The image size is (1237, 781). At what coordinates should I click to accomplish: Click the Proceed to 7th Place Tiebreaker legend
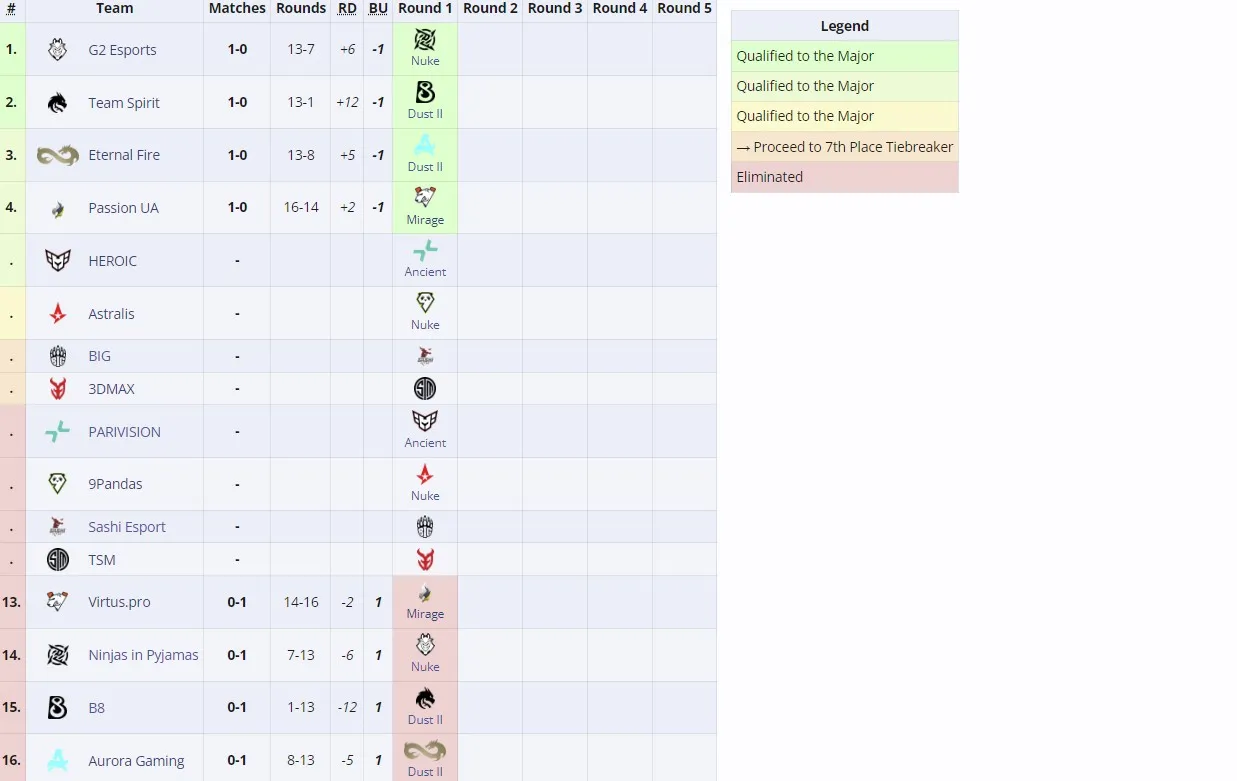point(845,147)
